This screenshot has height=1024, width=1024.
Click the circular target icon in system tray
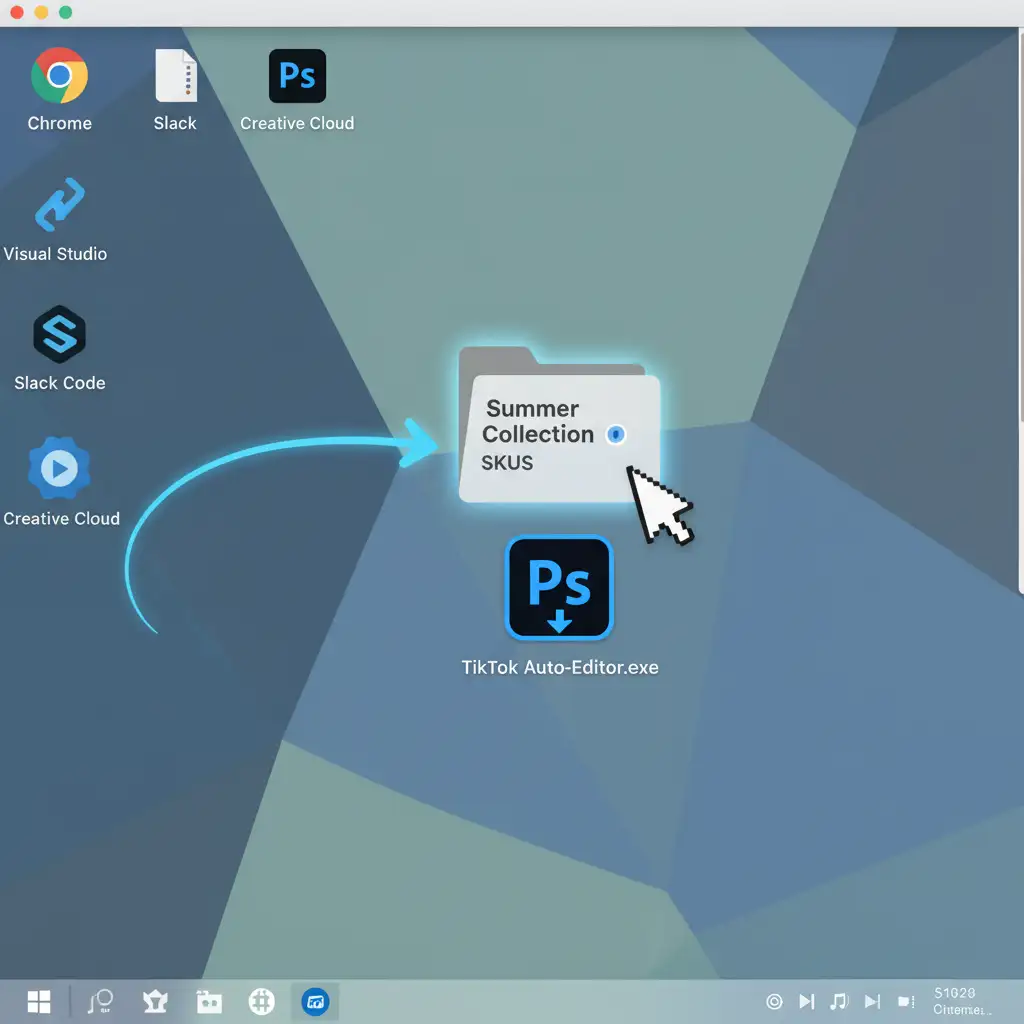coord(773,1001)
